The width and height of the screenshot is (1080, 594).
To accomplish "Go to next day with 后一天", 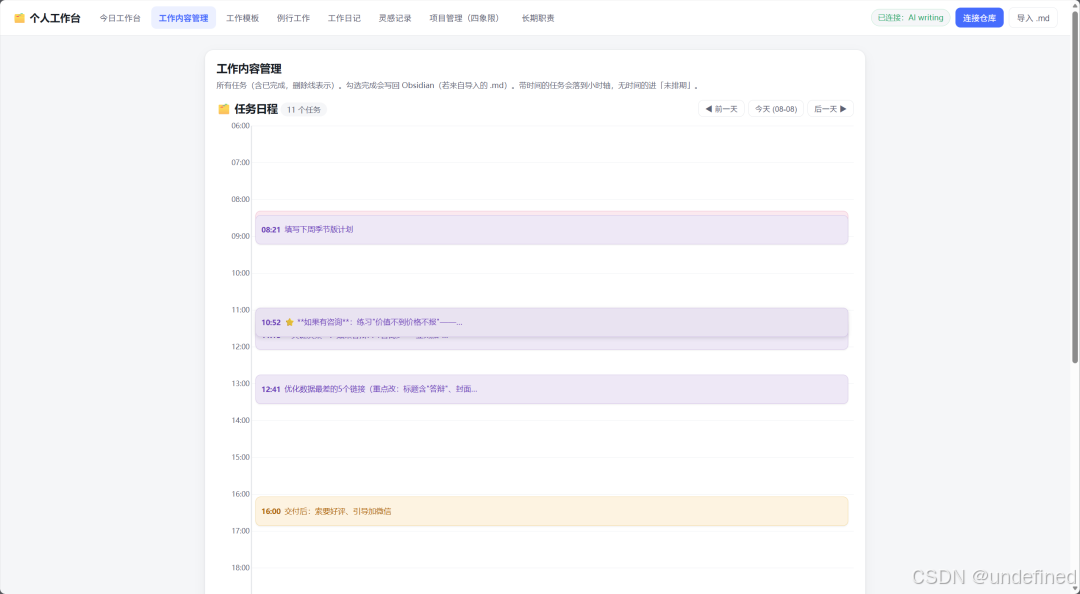I will (830, 109).
